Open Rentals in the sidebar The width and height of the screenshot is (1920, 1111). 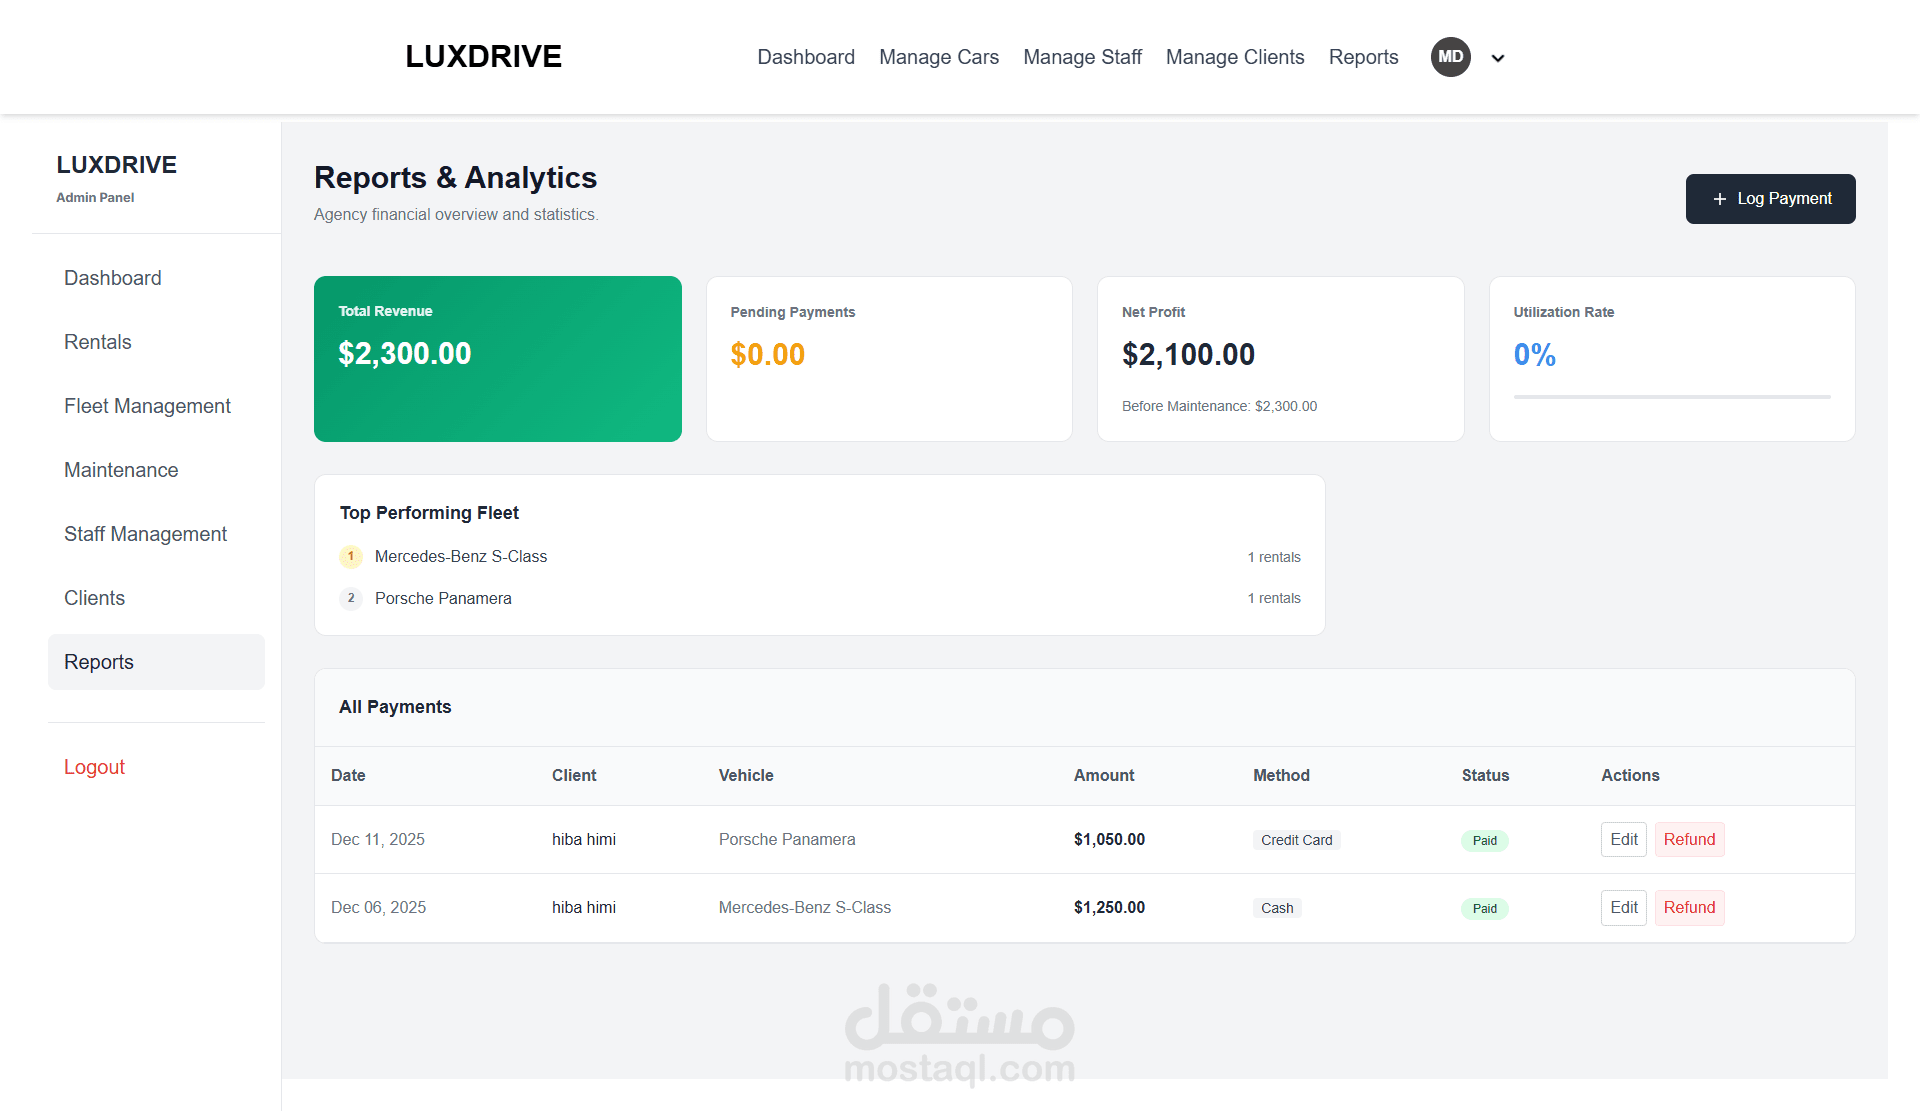click(97, 342)
